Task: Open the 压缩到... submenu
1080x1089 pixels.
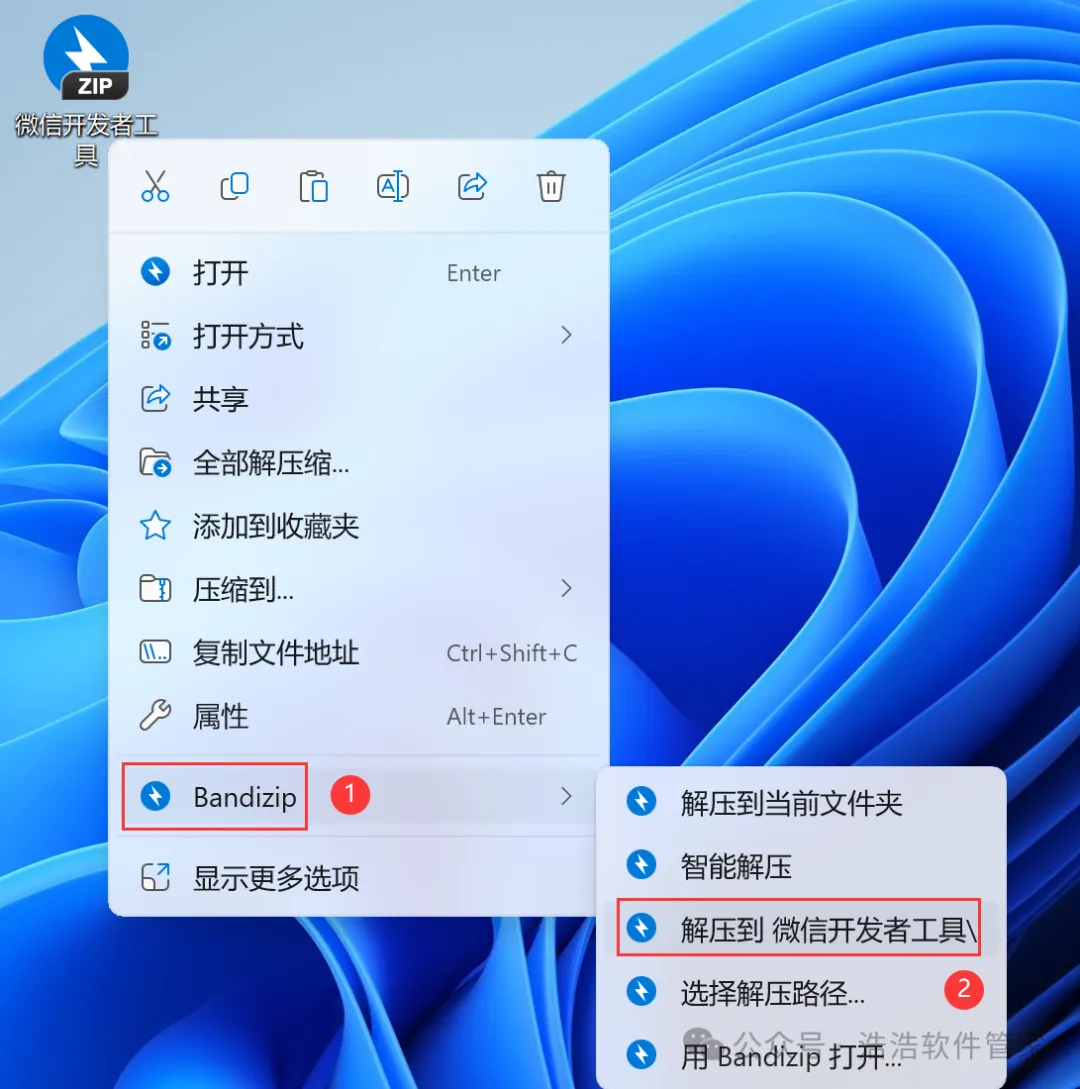Action: 358,589
